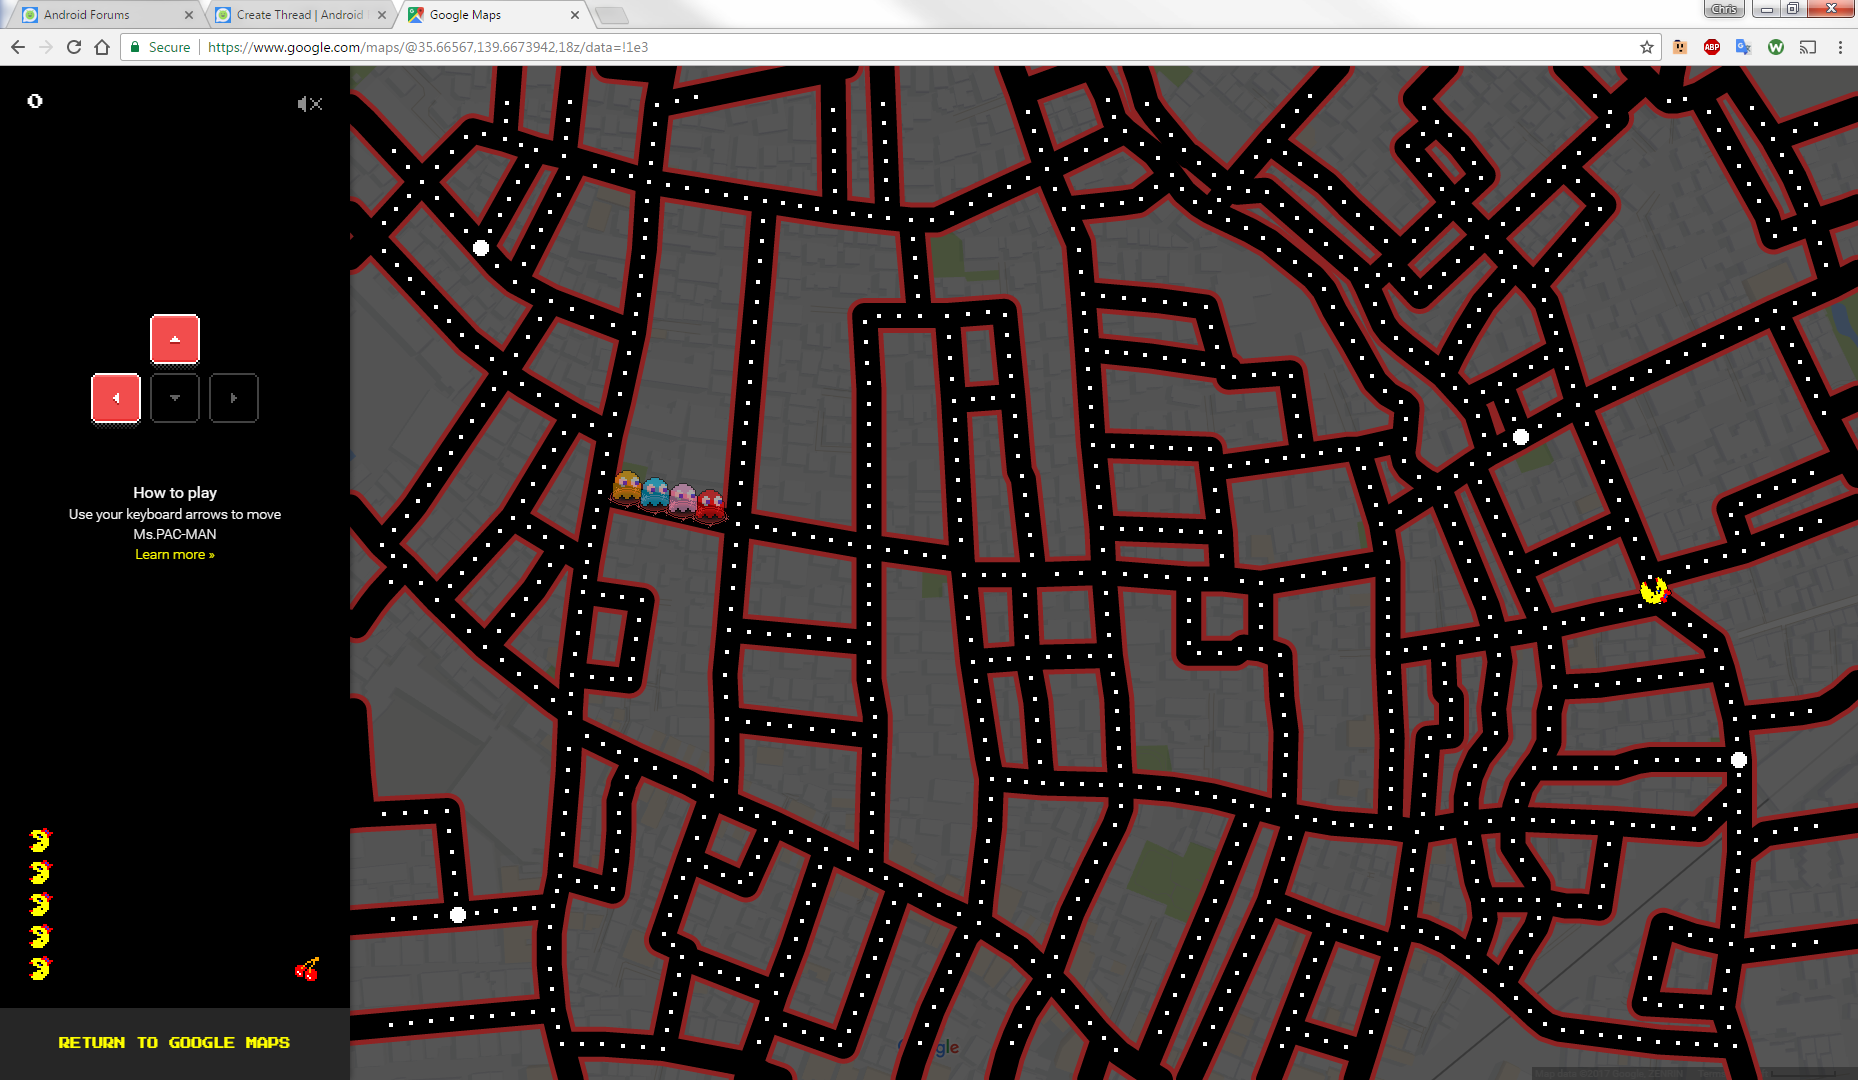Open the Cast to device icon
The image size is (1858, 1080).
1808,47
